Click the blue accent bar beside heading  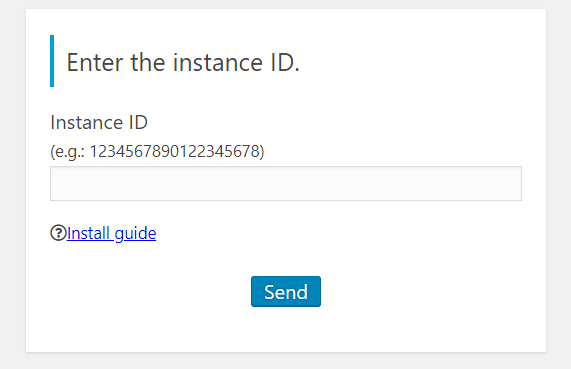click(x=52, y=61)
